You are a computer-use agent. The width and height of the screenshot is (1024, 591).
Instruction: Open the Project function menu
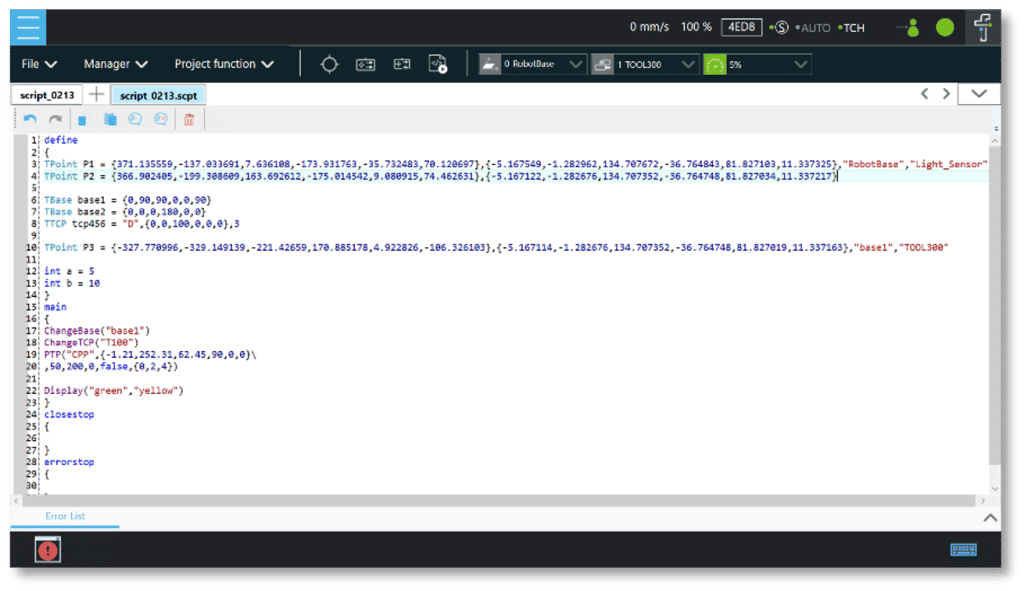[224, 64]
